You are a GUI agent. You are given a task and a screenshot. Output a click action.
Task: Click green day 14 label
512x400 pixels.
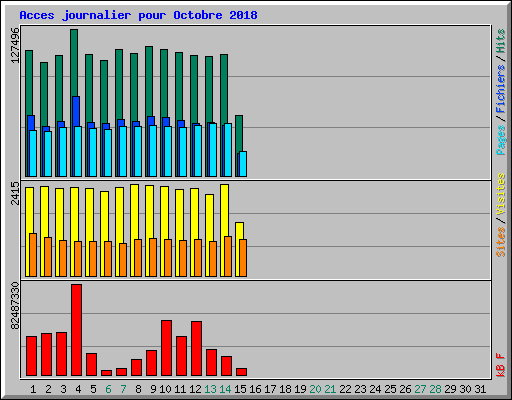tap(225, 389)
